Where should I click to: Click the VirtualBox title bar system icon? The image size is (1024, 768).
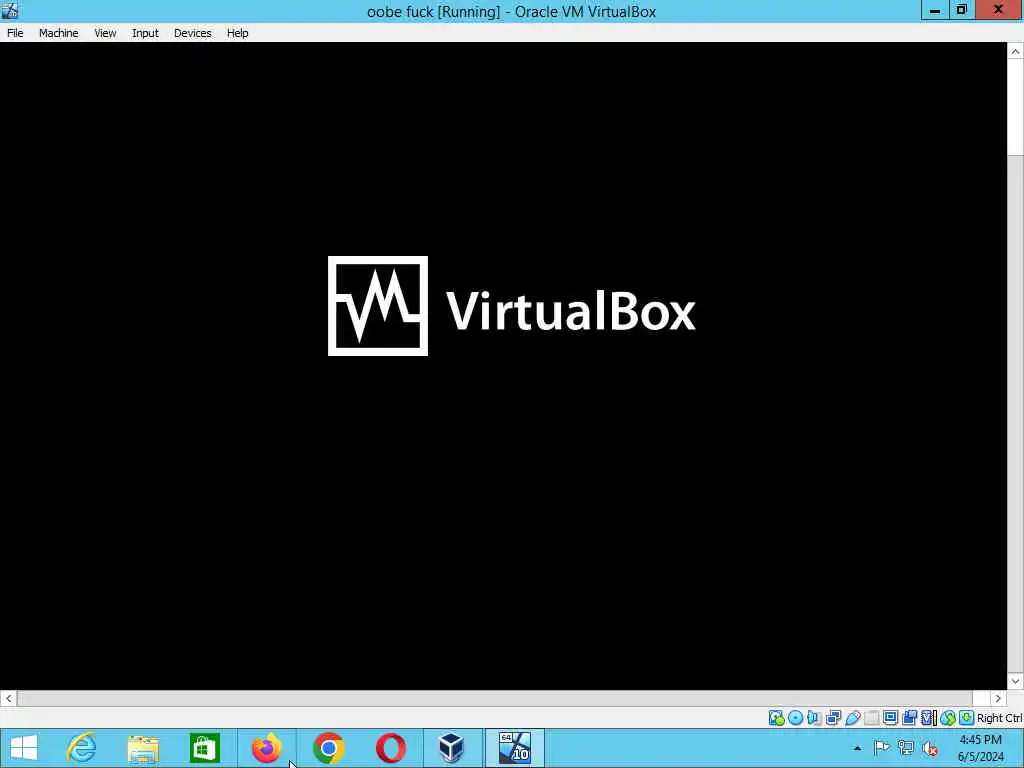point(10,10)
